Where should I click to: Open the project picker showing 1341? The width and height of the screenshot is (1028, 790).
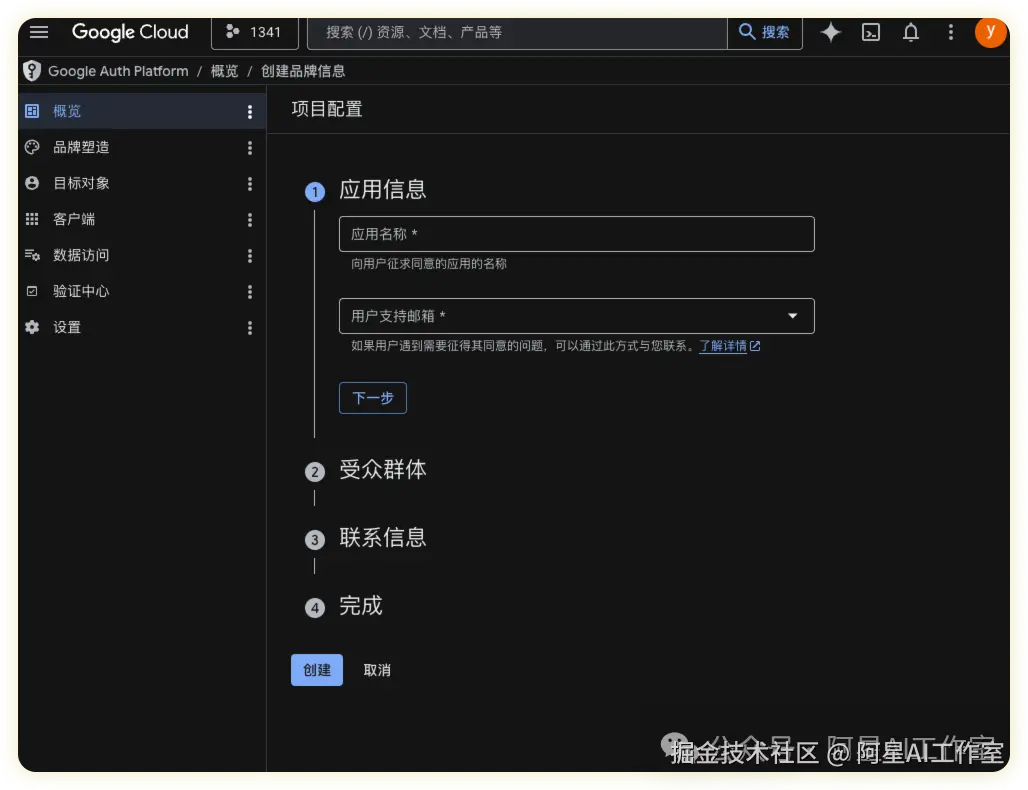tap(255, 31)
